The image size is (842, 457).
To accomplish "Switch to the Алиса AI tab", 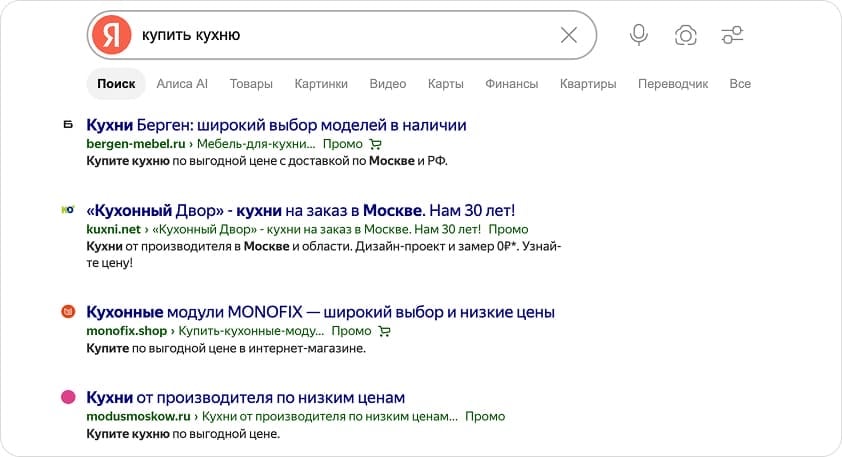I will click(x=182, y=84).
